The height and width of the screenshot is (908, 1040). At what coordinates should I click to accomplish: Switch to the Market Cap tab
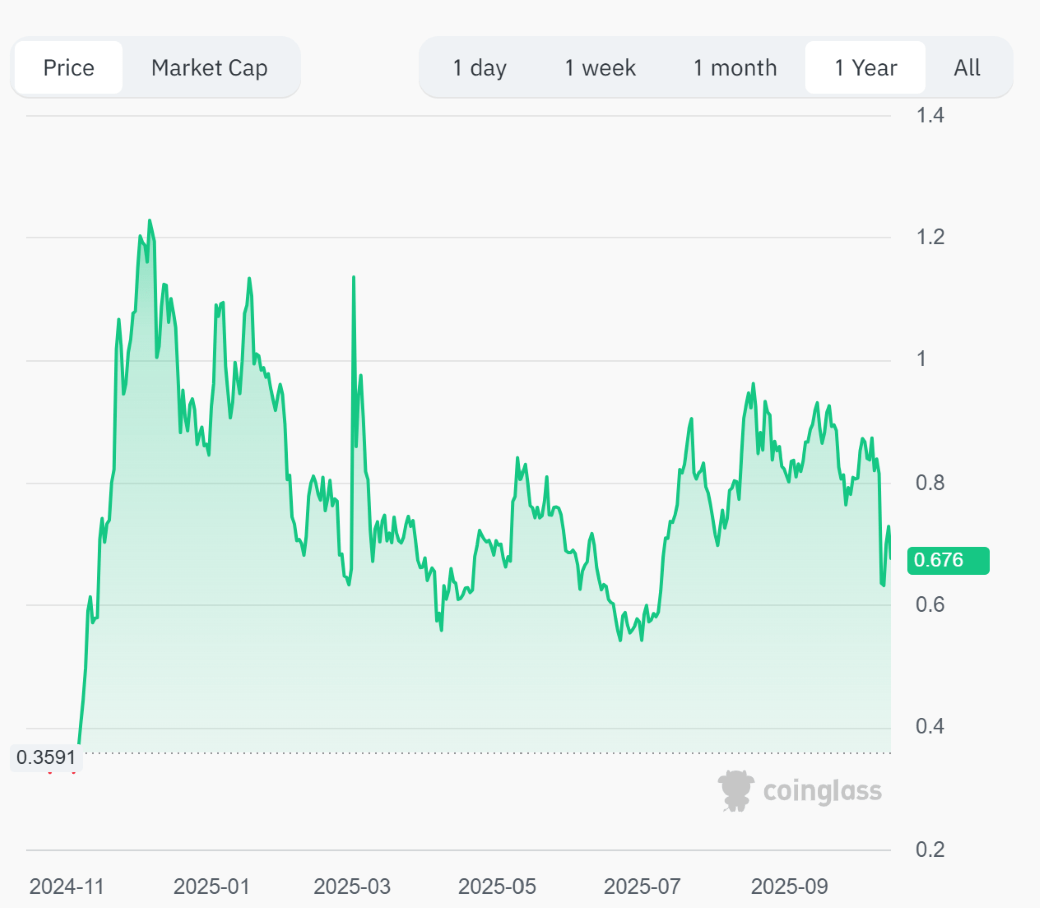tap(209, 68)
